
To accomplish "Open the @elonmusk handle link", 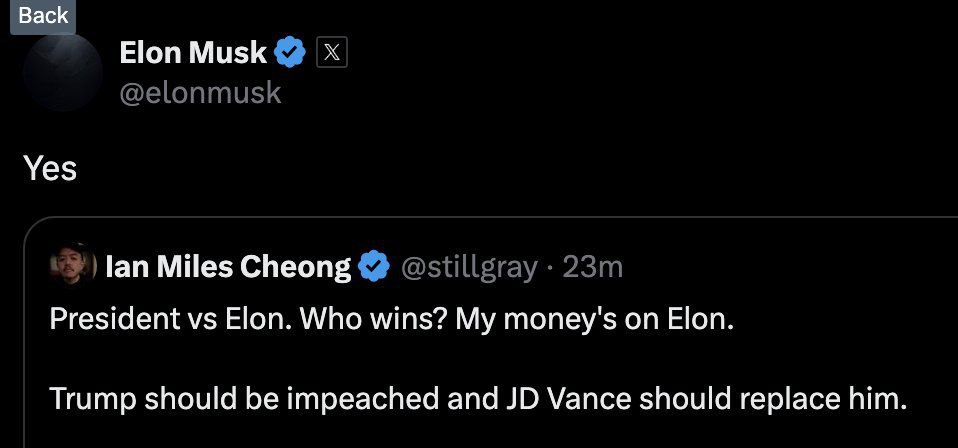I will coord(200,93).
